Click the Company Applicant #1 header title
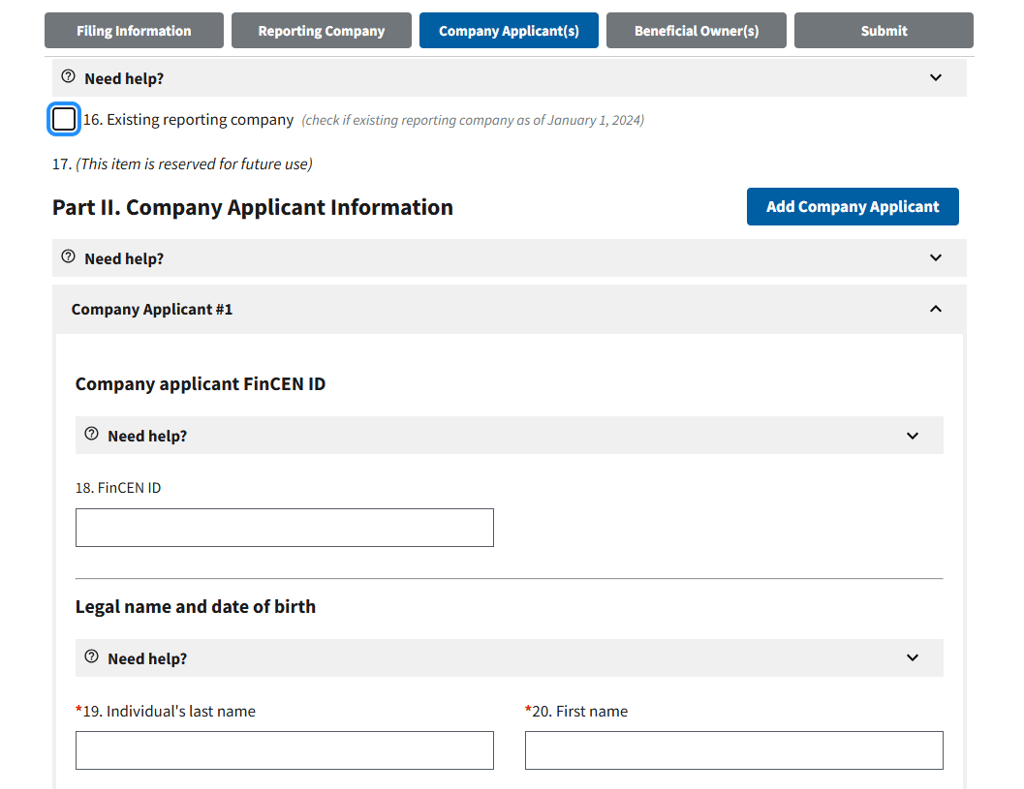The height and width of the screenshot is (789, 1024). pyautogui.click(x=152, y=310)
